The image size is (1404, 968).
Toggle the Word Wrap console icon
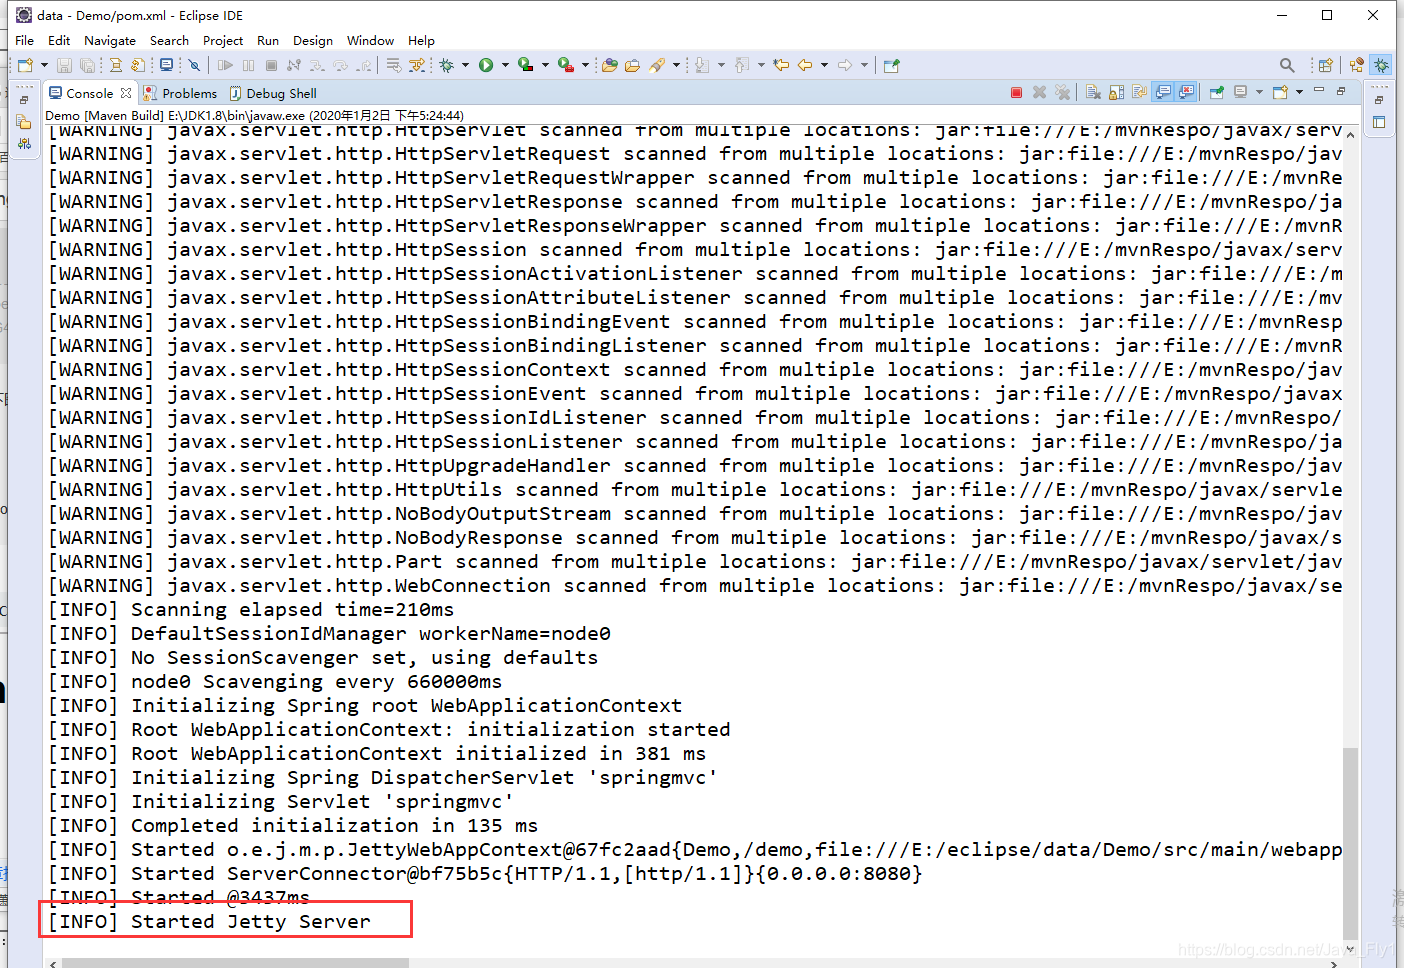1139,92
